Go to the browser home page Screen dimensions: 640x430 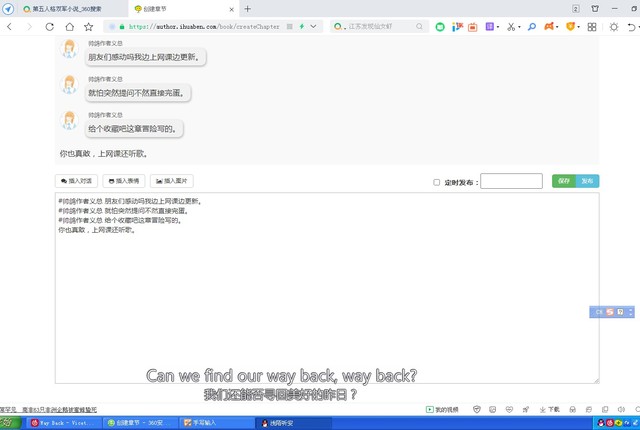(x=70, y=27)
